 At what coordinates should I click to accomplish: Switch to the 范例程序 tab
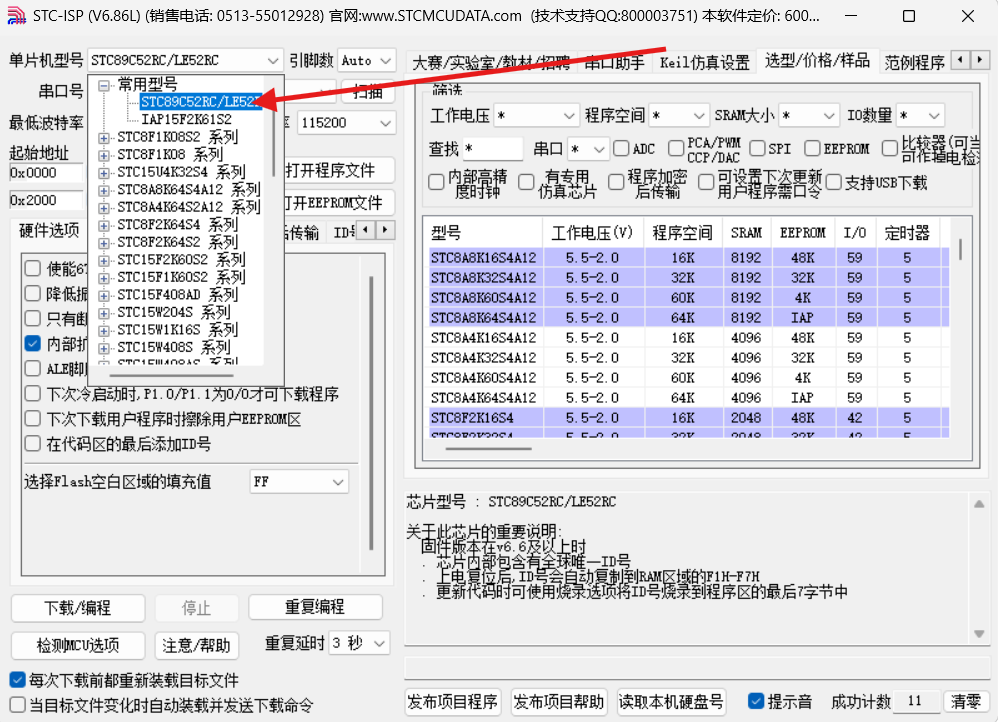coord(914,62)
